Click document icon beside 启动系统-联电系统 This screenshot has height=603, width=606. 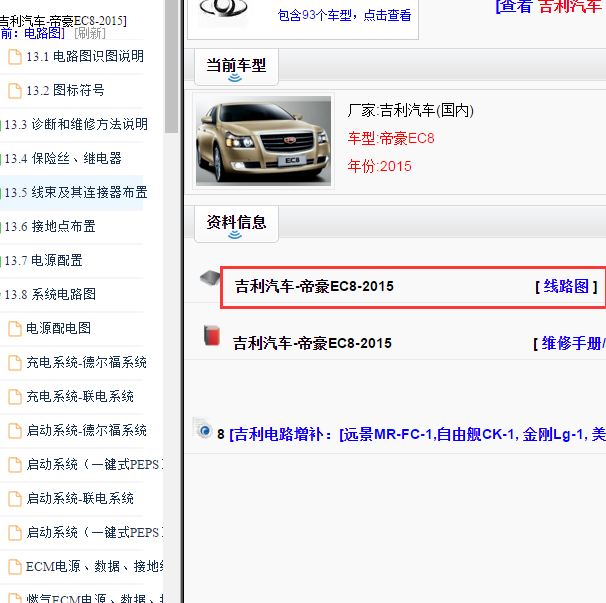pos(15,499)
